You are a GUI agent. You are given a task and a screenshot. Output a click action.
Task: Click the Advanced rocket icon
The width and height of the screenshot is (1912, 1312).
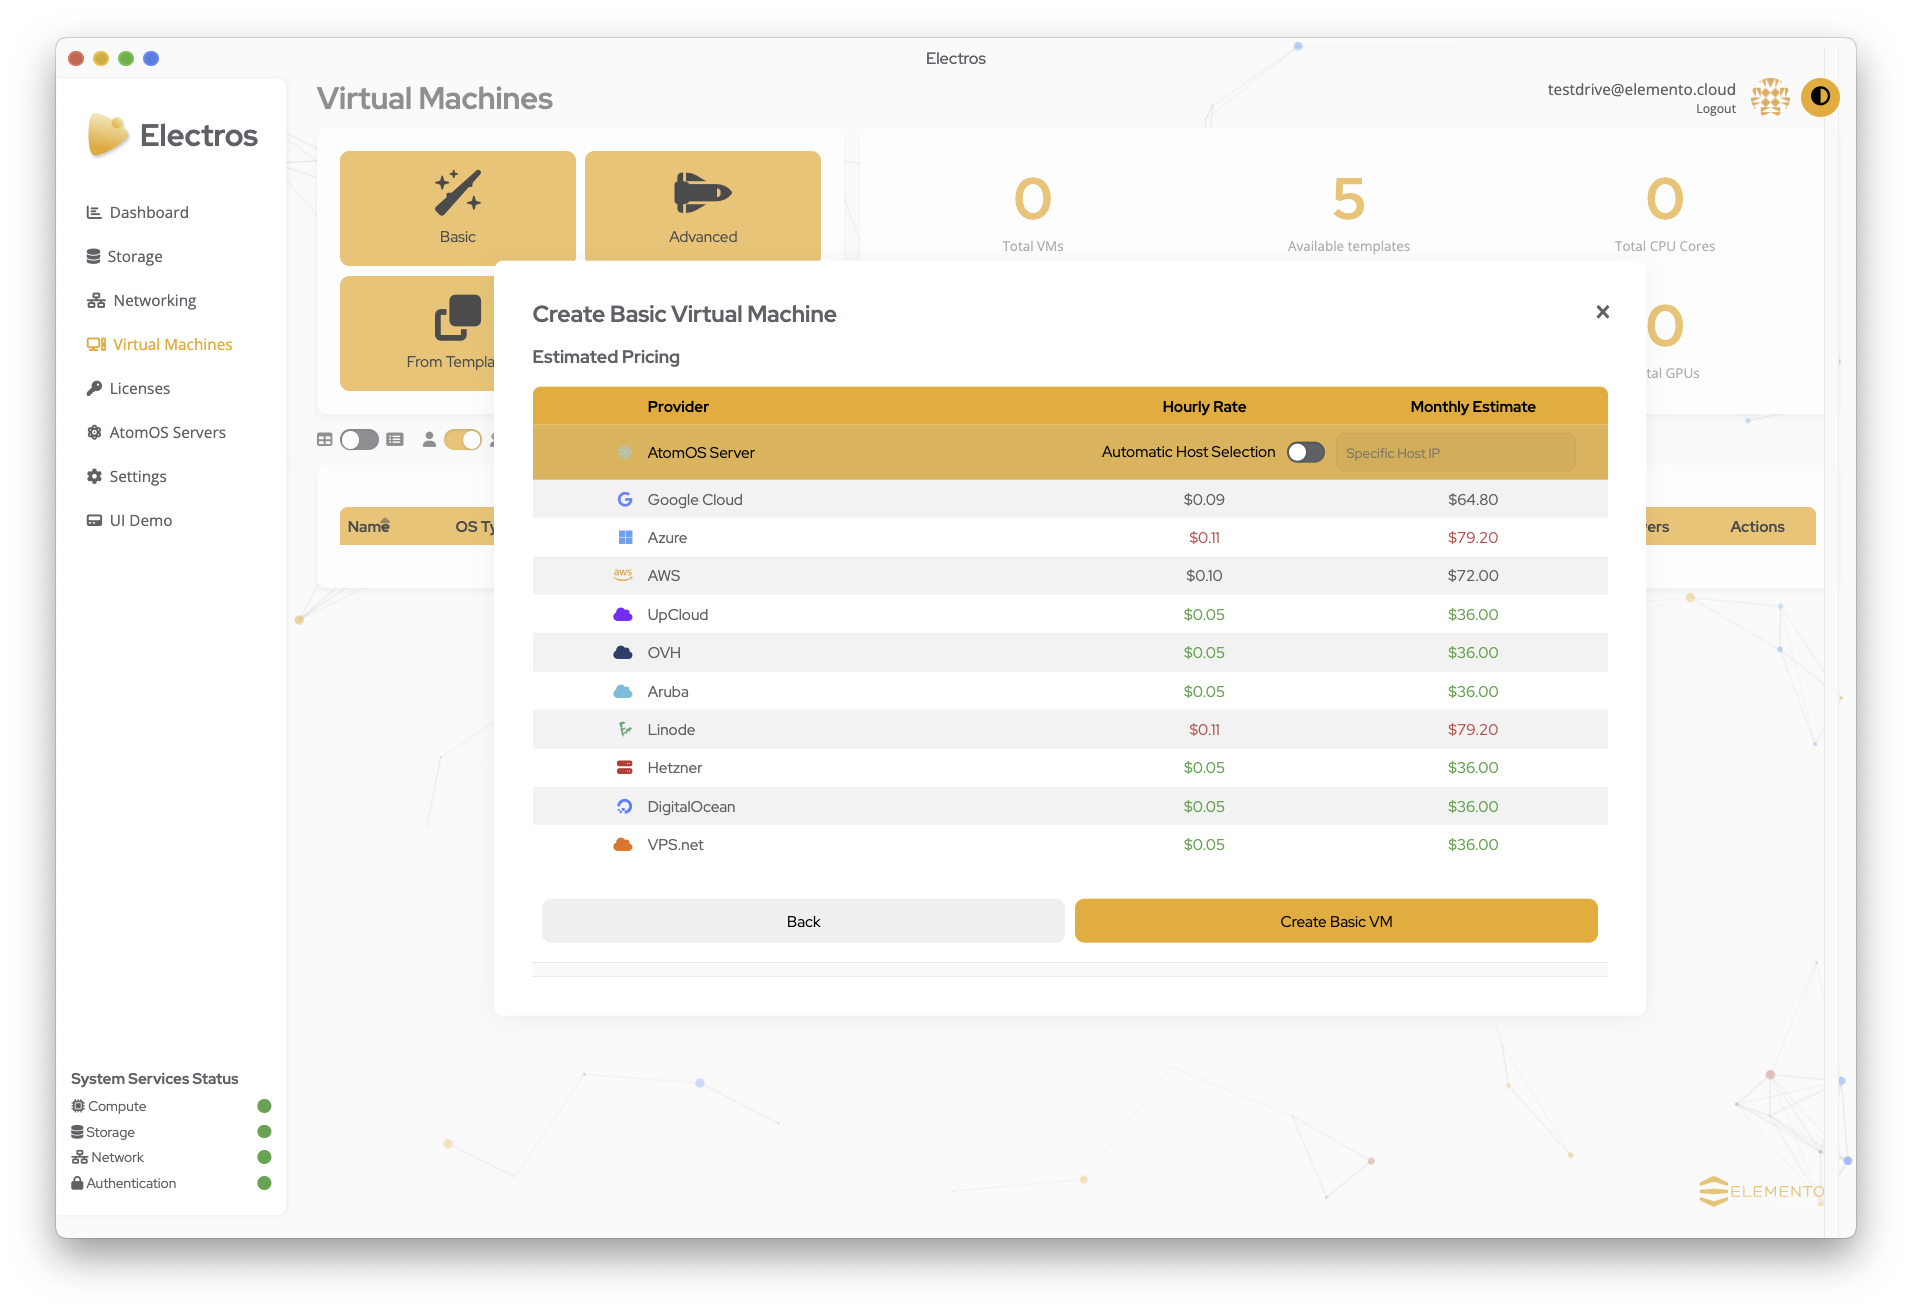(703, 192)
